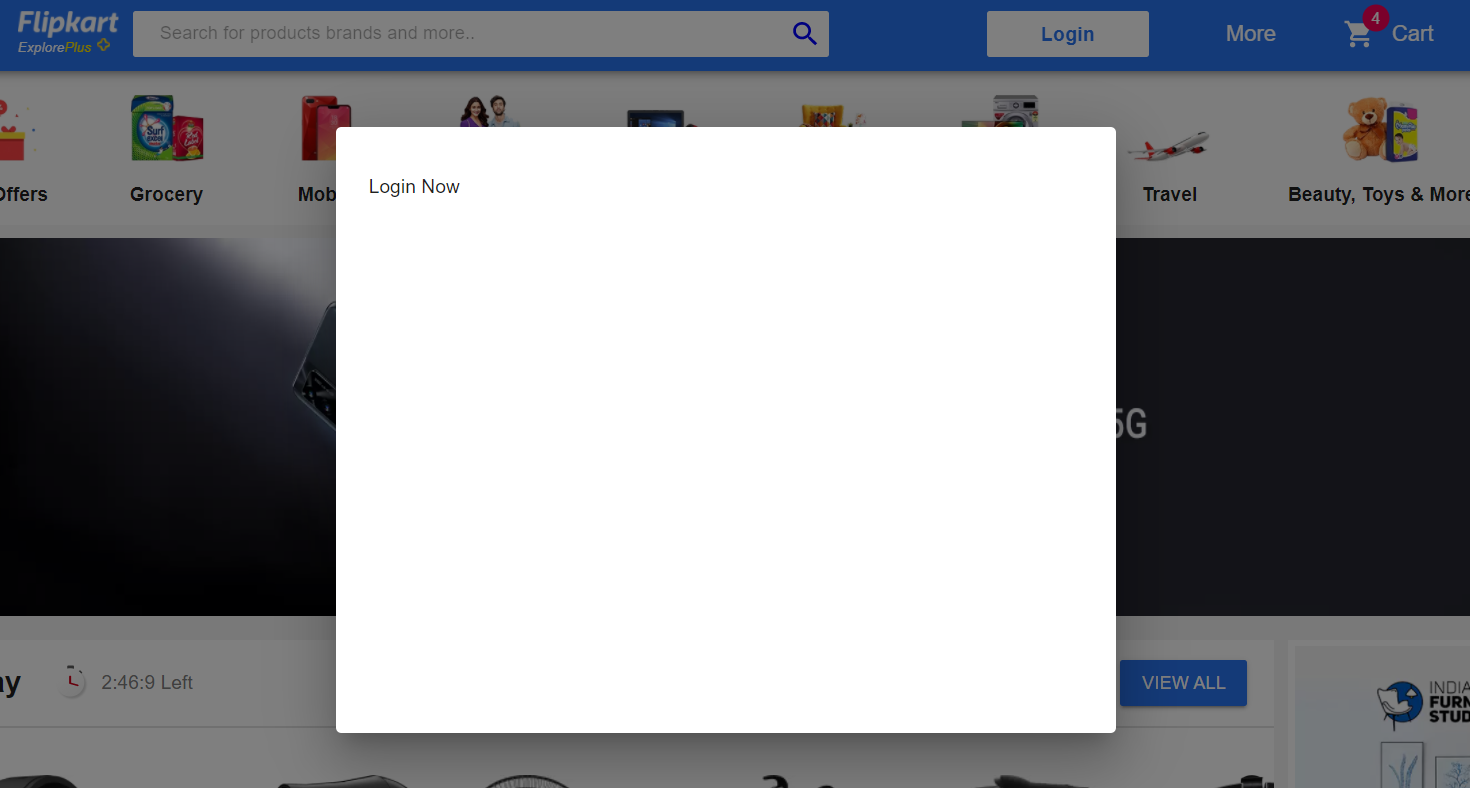Open the shopping cart icon

pyautogui.click(x=1358, y=35)
